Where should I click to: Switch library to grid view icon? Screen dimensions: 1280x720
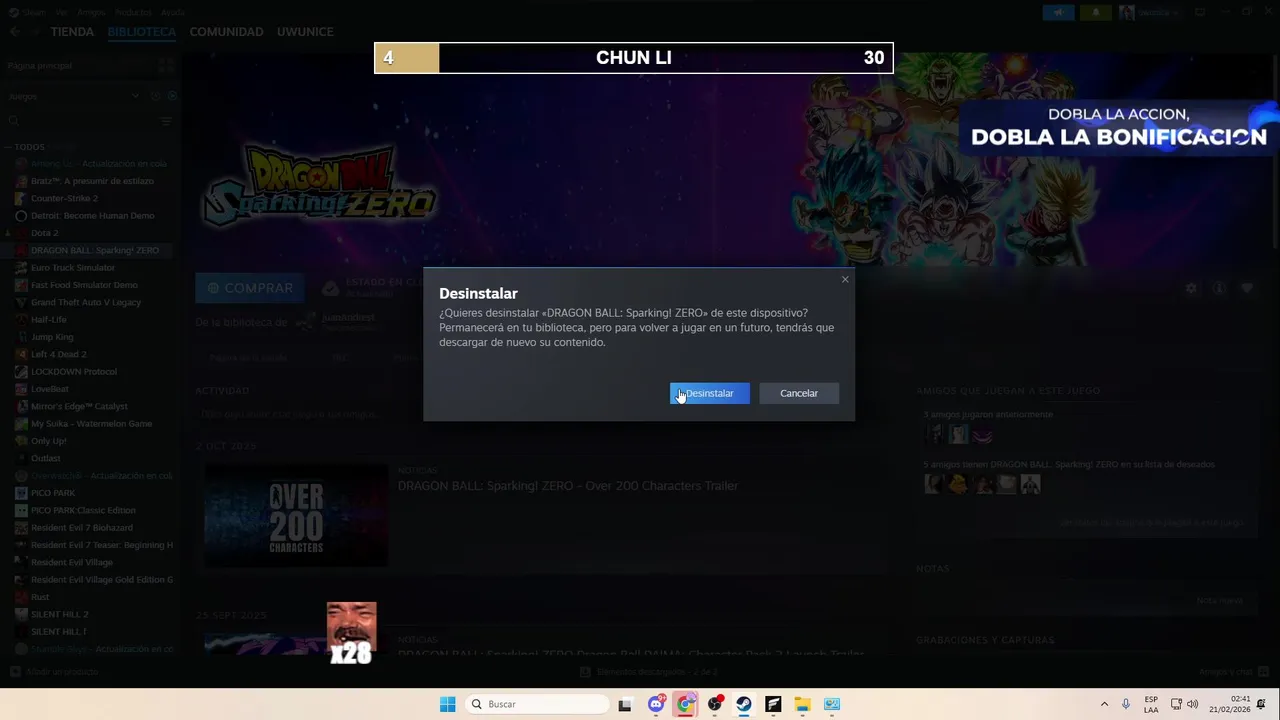coord(166,65)
